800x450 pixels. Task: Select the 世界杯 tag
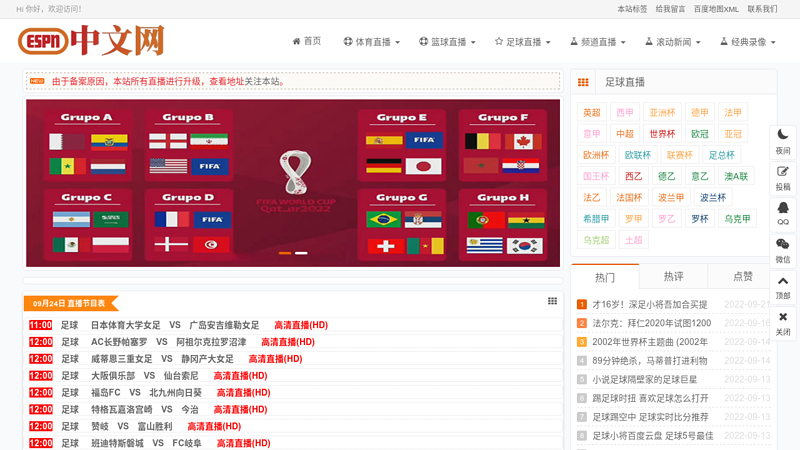[x=662, y=134]
